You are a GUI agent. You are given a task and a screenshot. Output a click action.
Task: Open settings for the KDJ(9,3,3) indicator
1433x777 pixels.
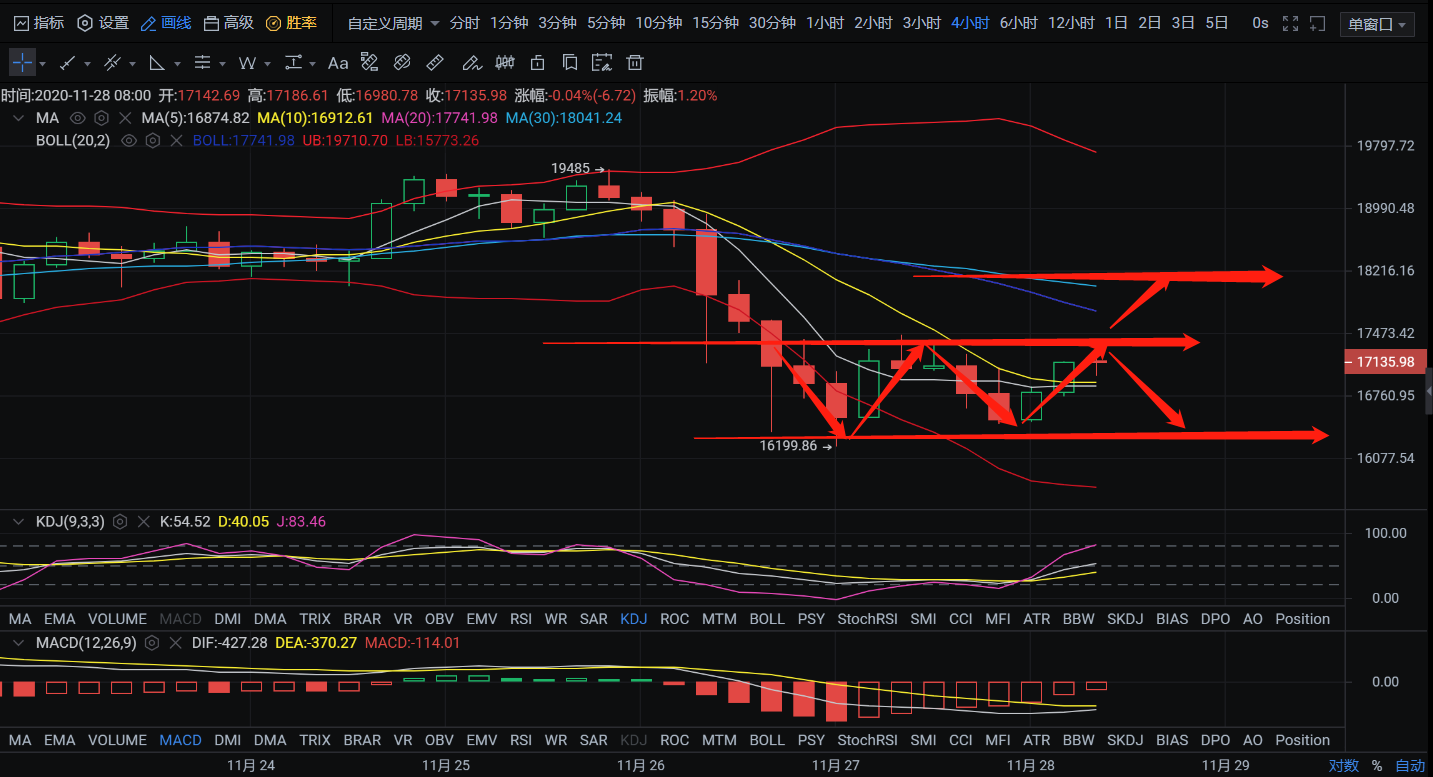pos(120,521)
